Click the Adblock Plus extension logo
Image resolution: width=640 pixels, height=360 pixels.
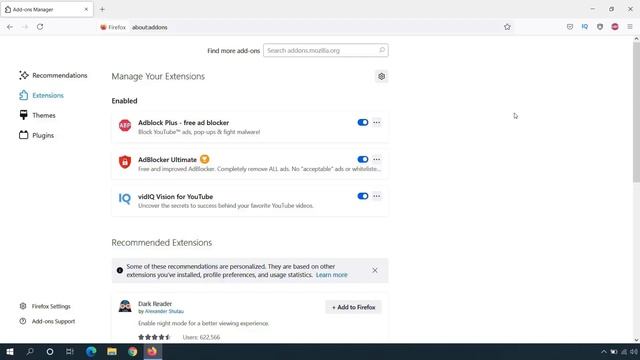coord(125,125)
